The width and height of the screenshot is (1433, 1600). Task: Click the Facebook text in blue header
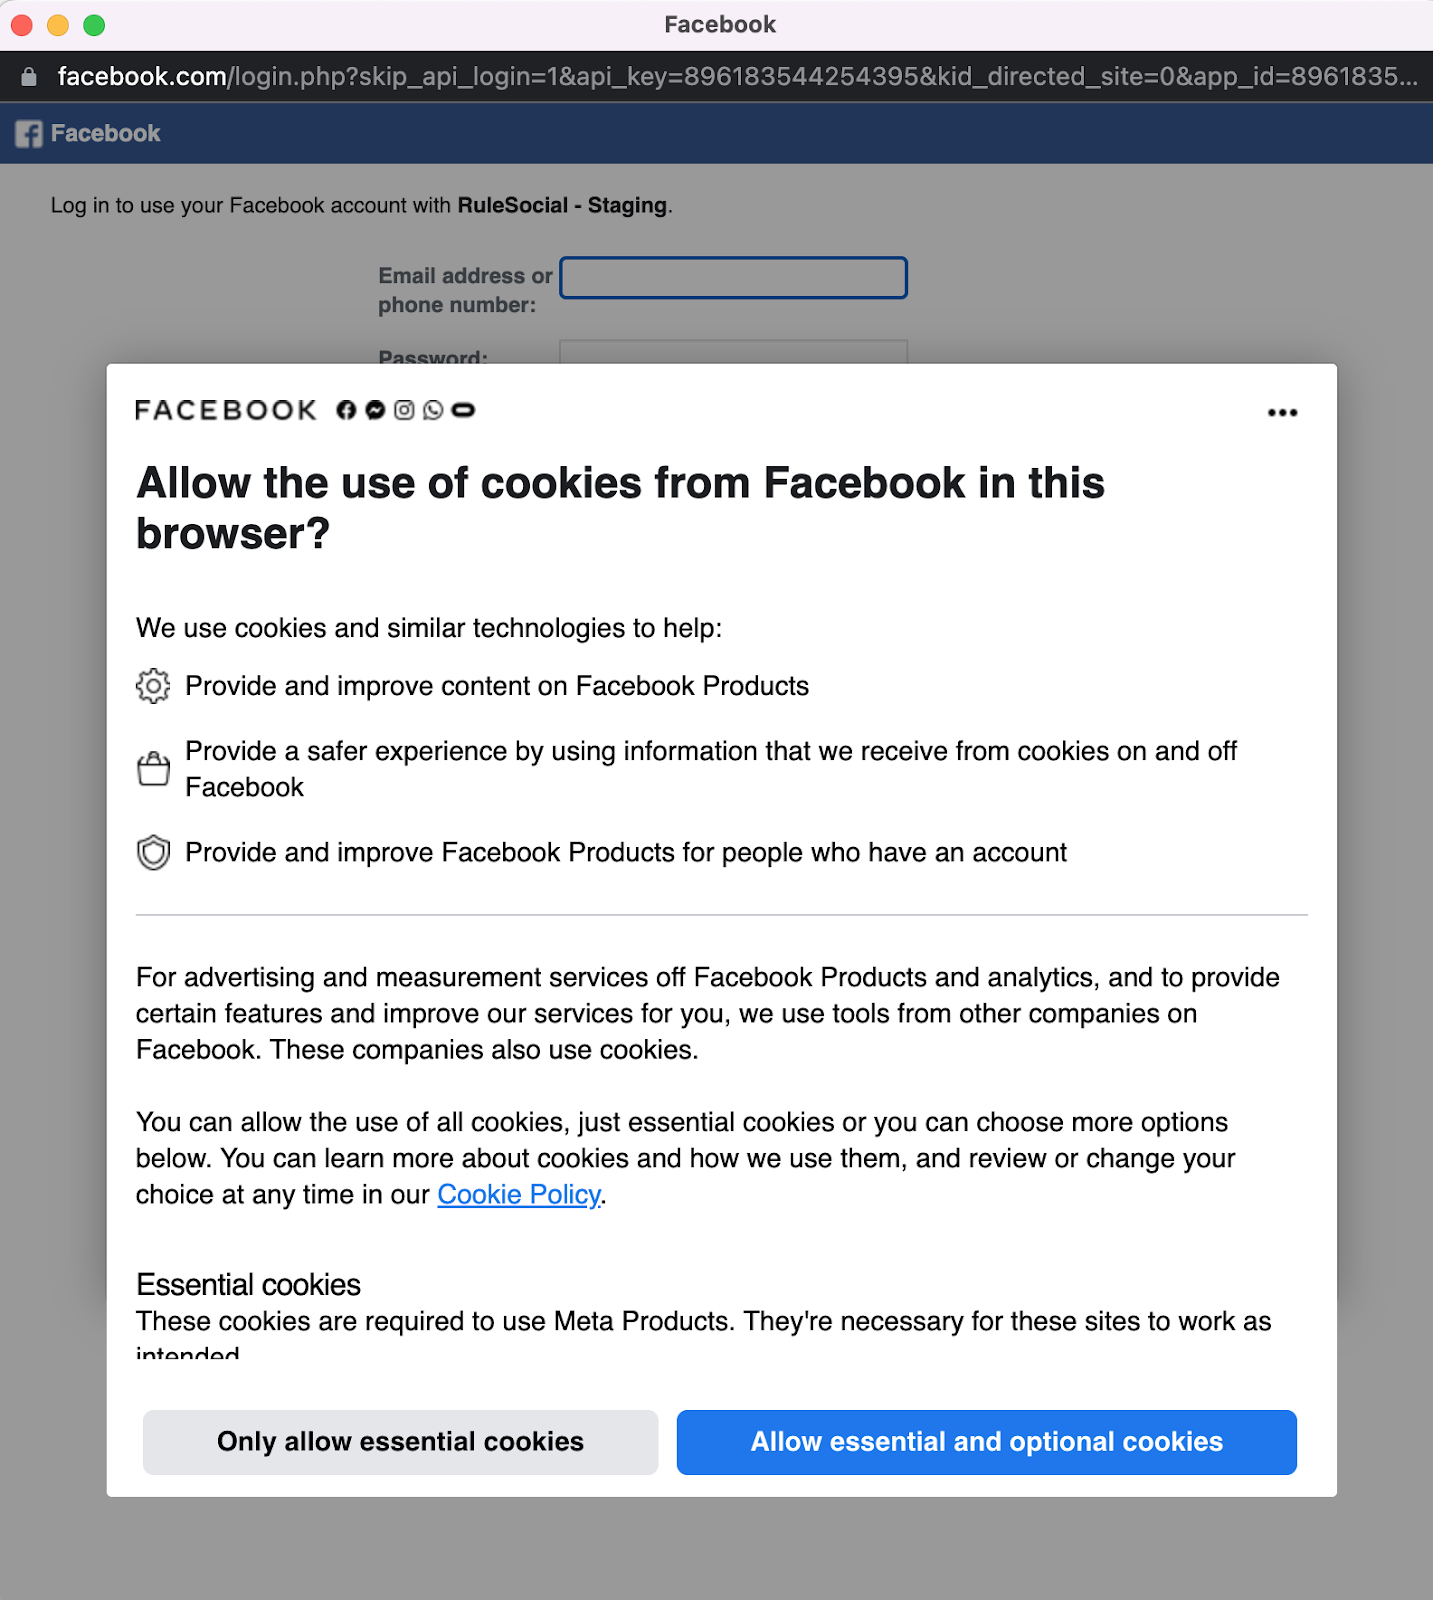click(x=105, y=134)
